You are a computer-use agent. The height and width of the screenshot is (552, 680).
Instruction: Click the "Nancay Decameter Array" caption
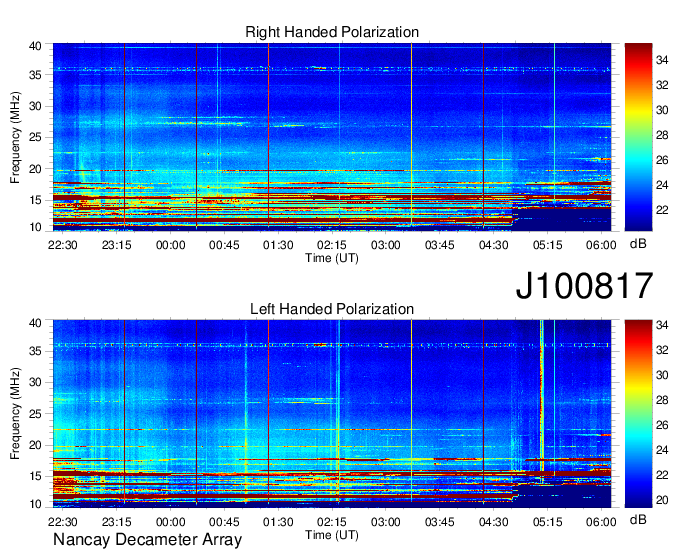(147, 539)
